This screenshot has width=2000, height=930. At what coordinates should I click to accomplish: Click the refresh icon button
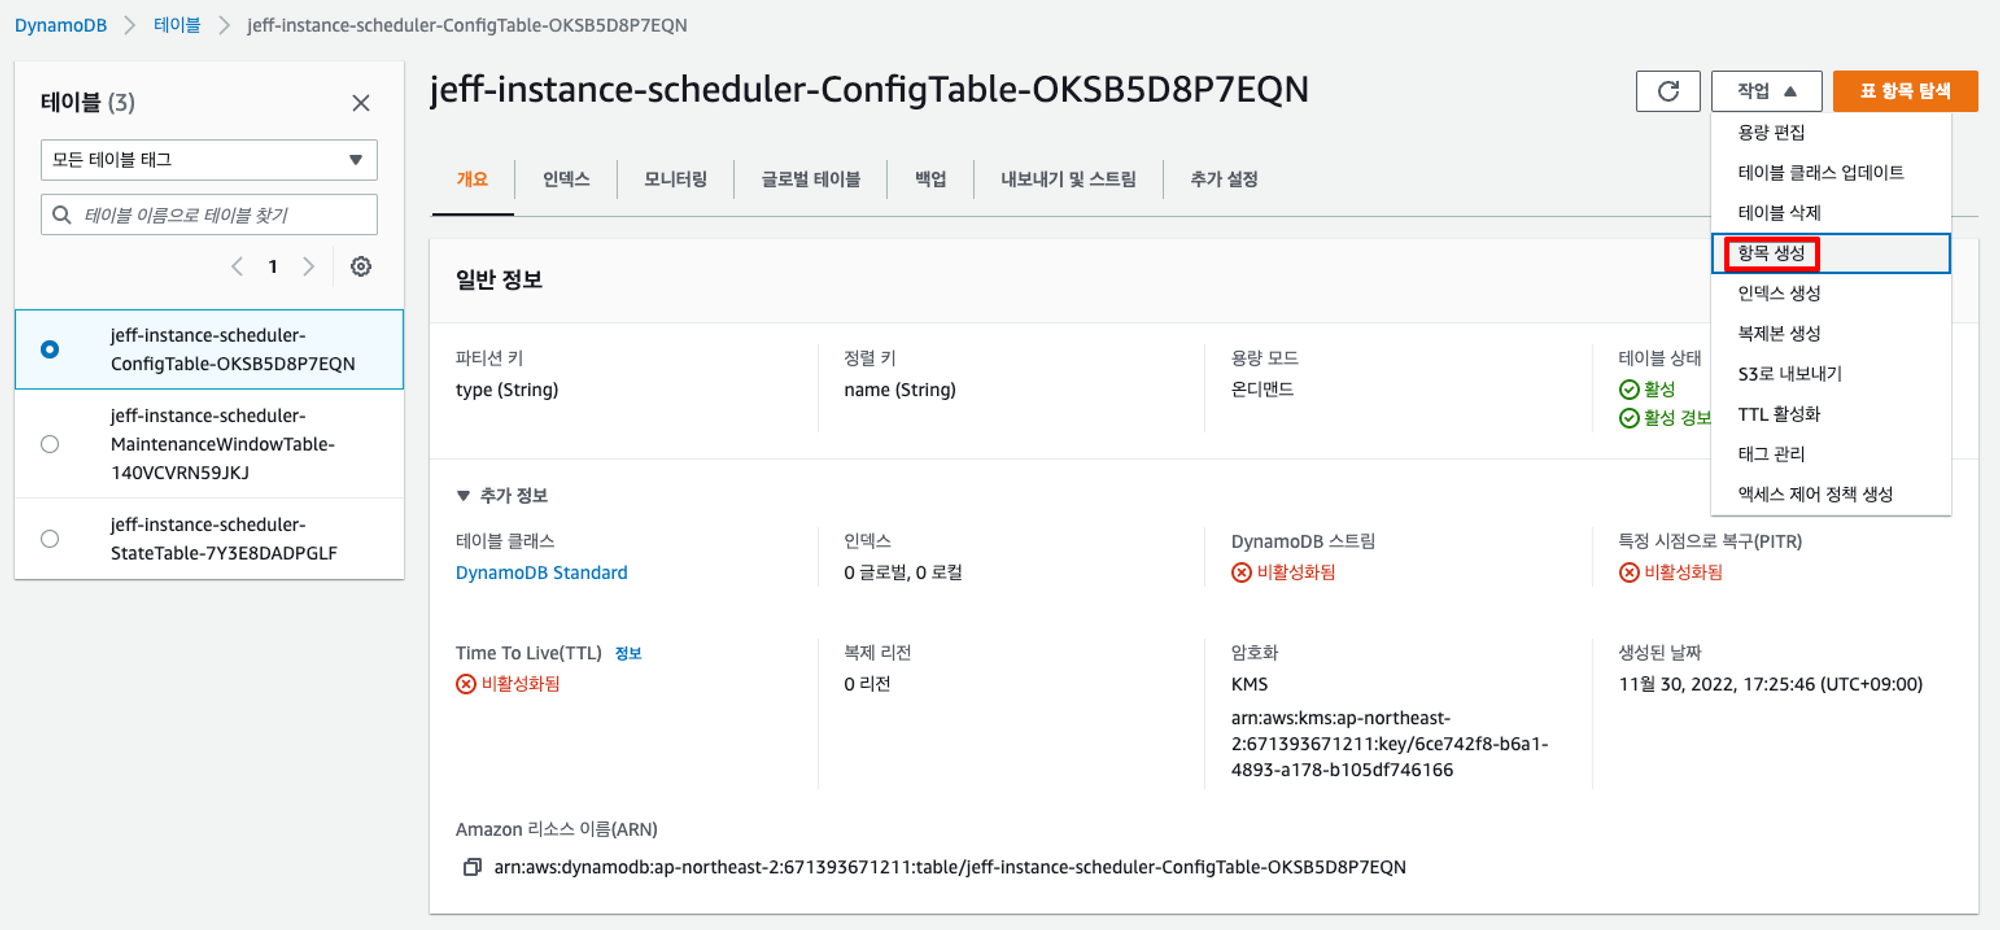(x=1668, y=91)
